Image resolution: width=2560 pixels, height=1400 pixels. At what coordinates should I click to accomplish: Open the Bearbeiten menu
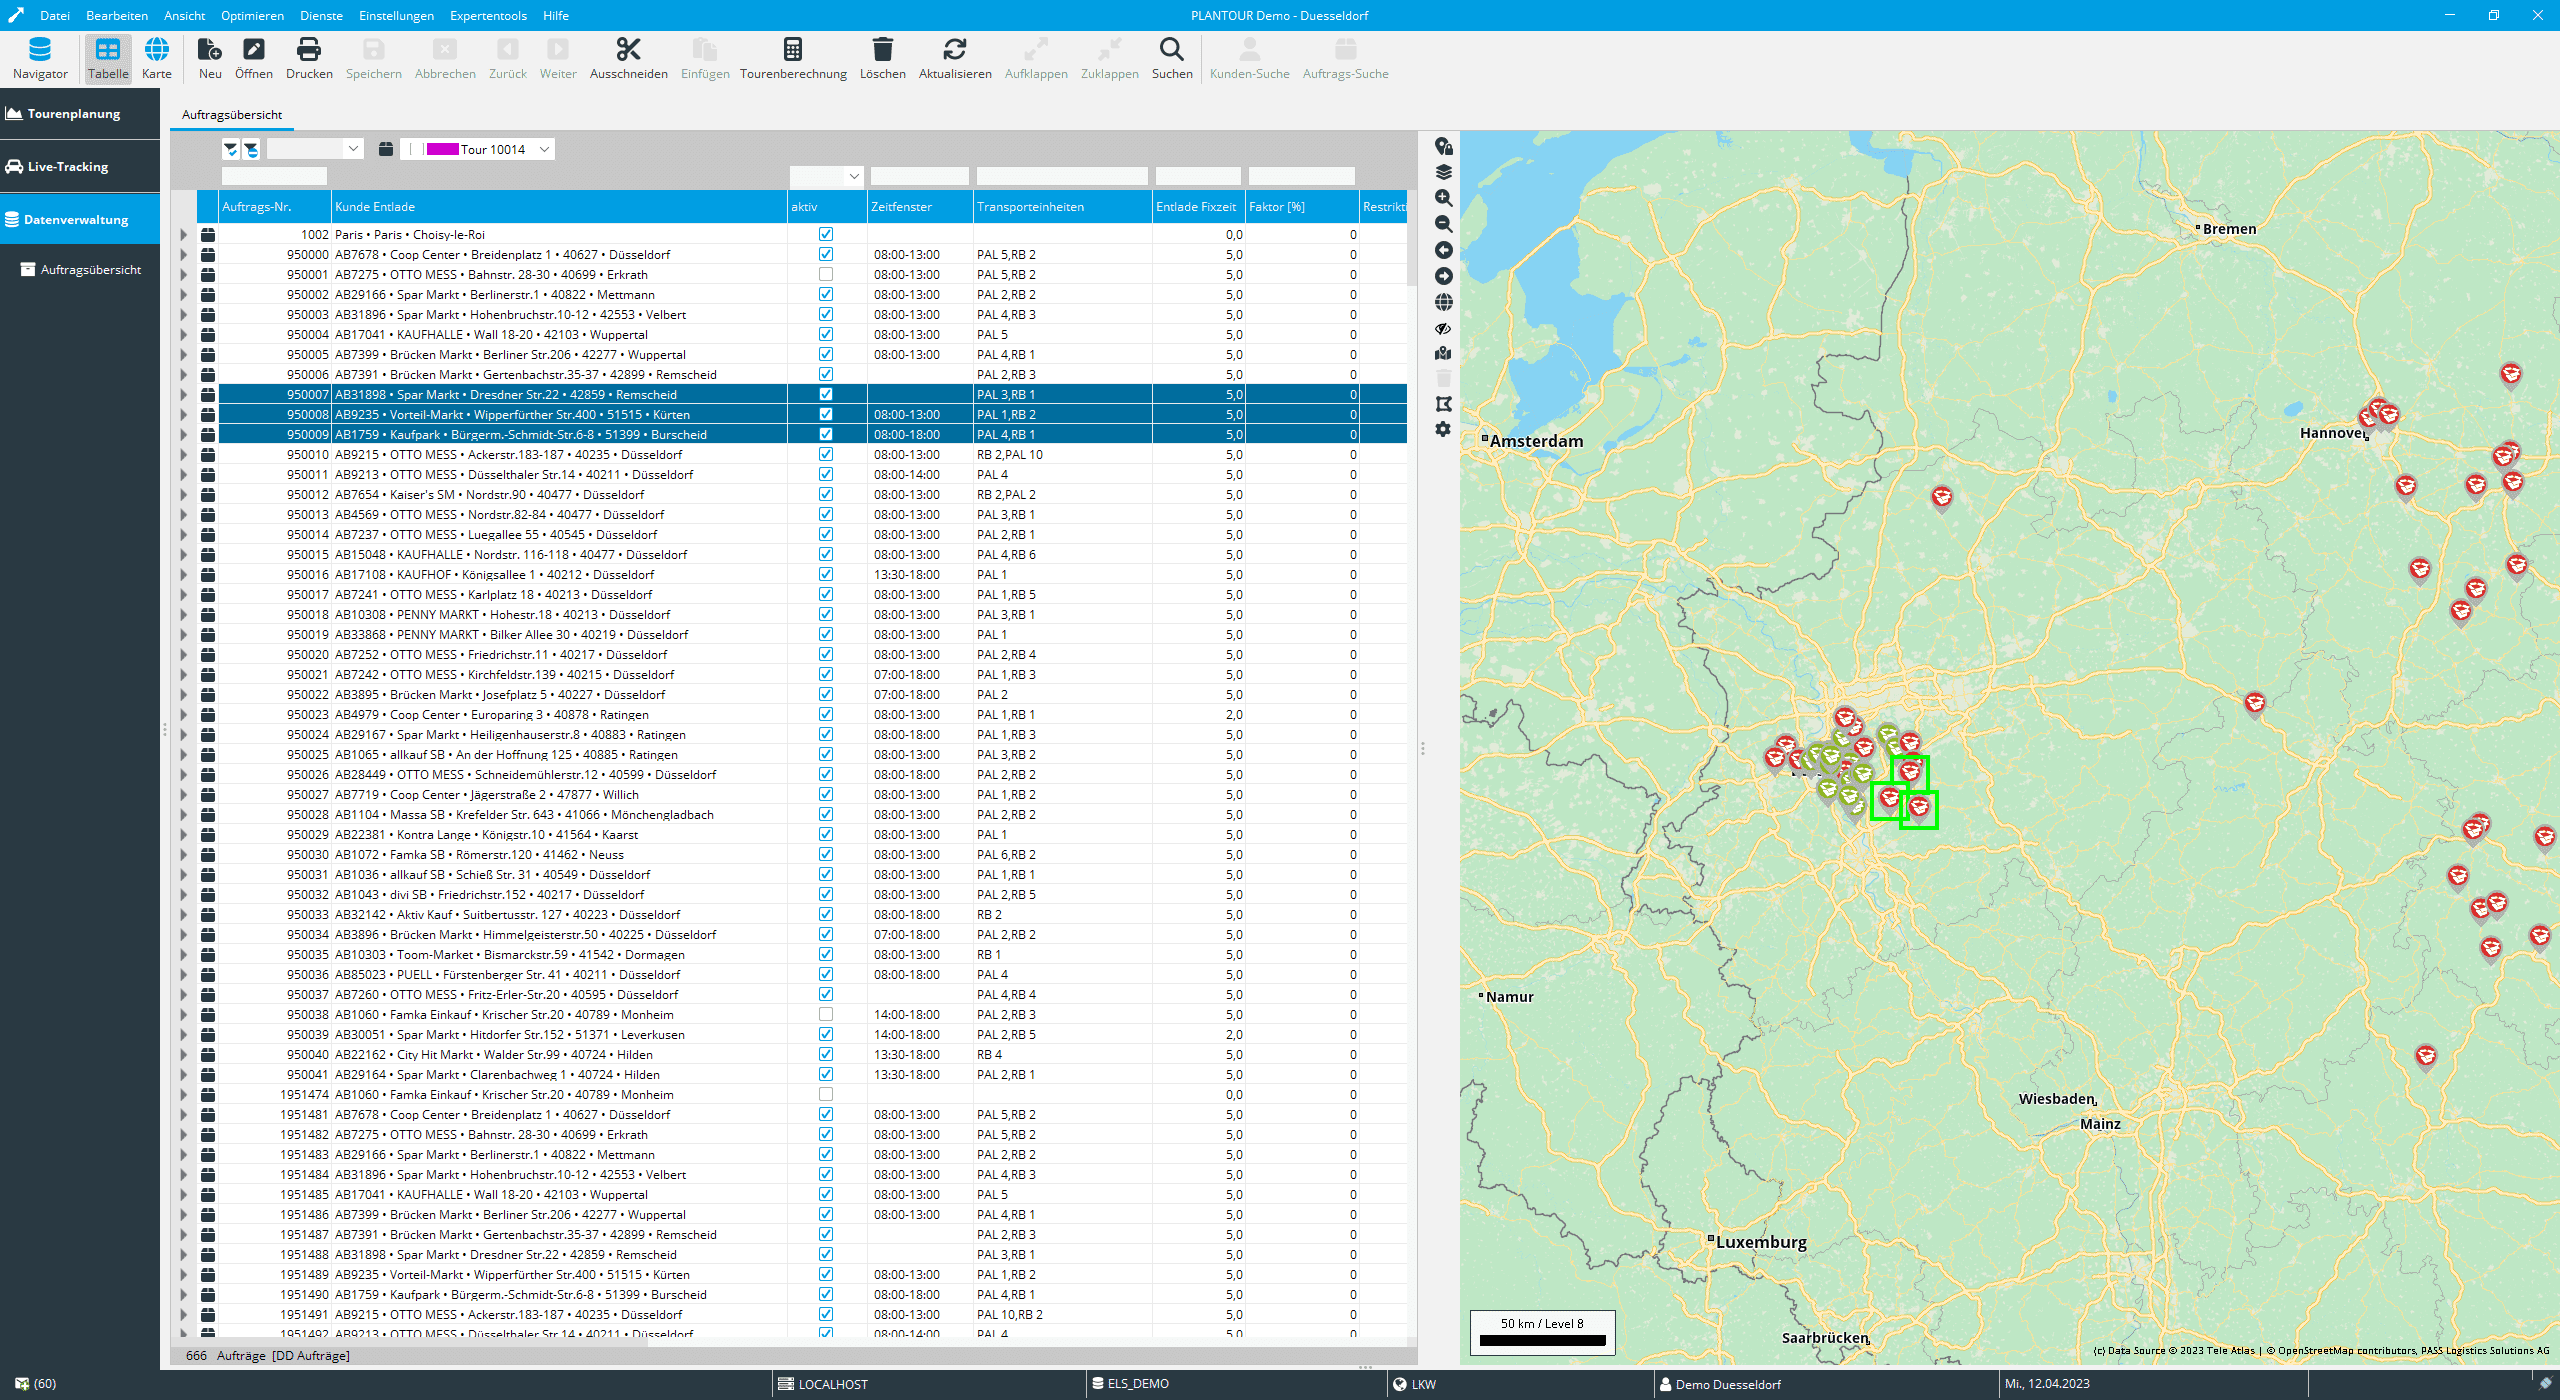click(117, 15)
